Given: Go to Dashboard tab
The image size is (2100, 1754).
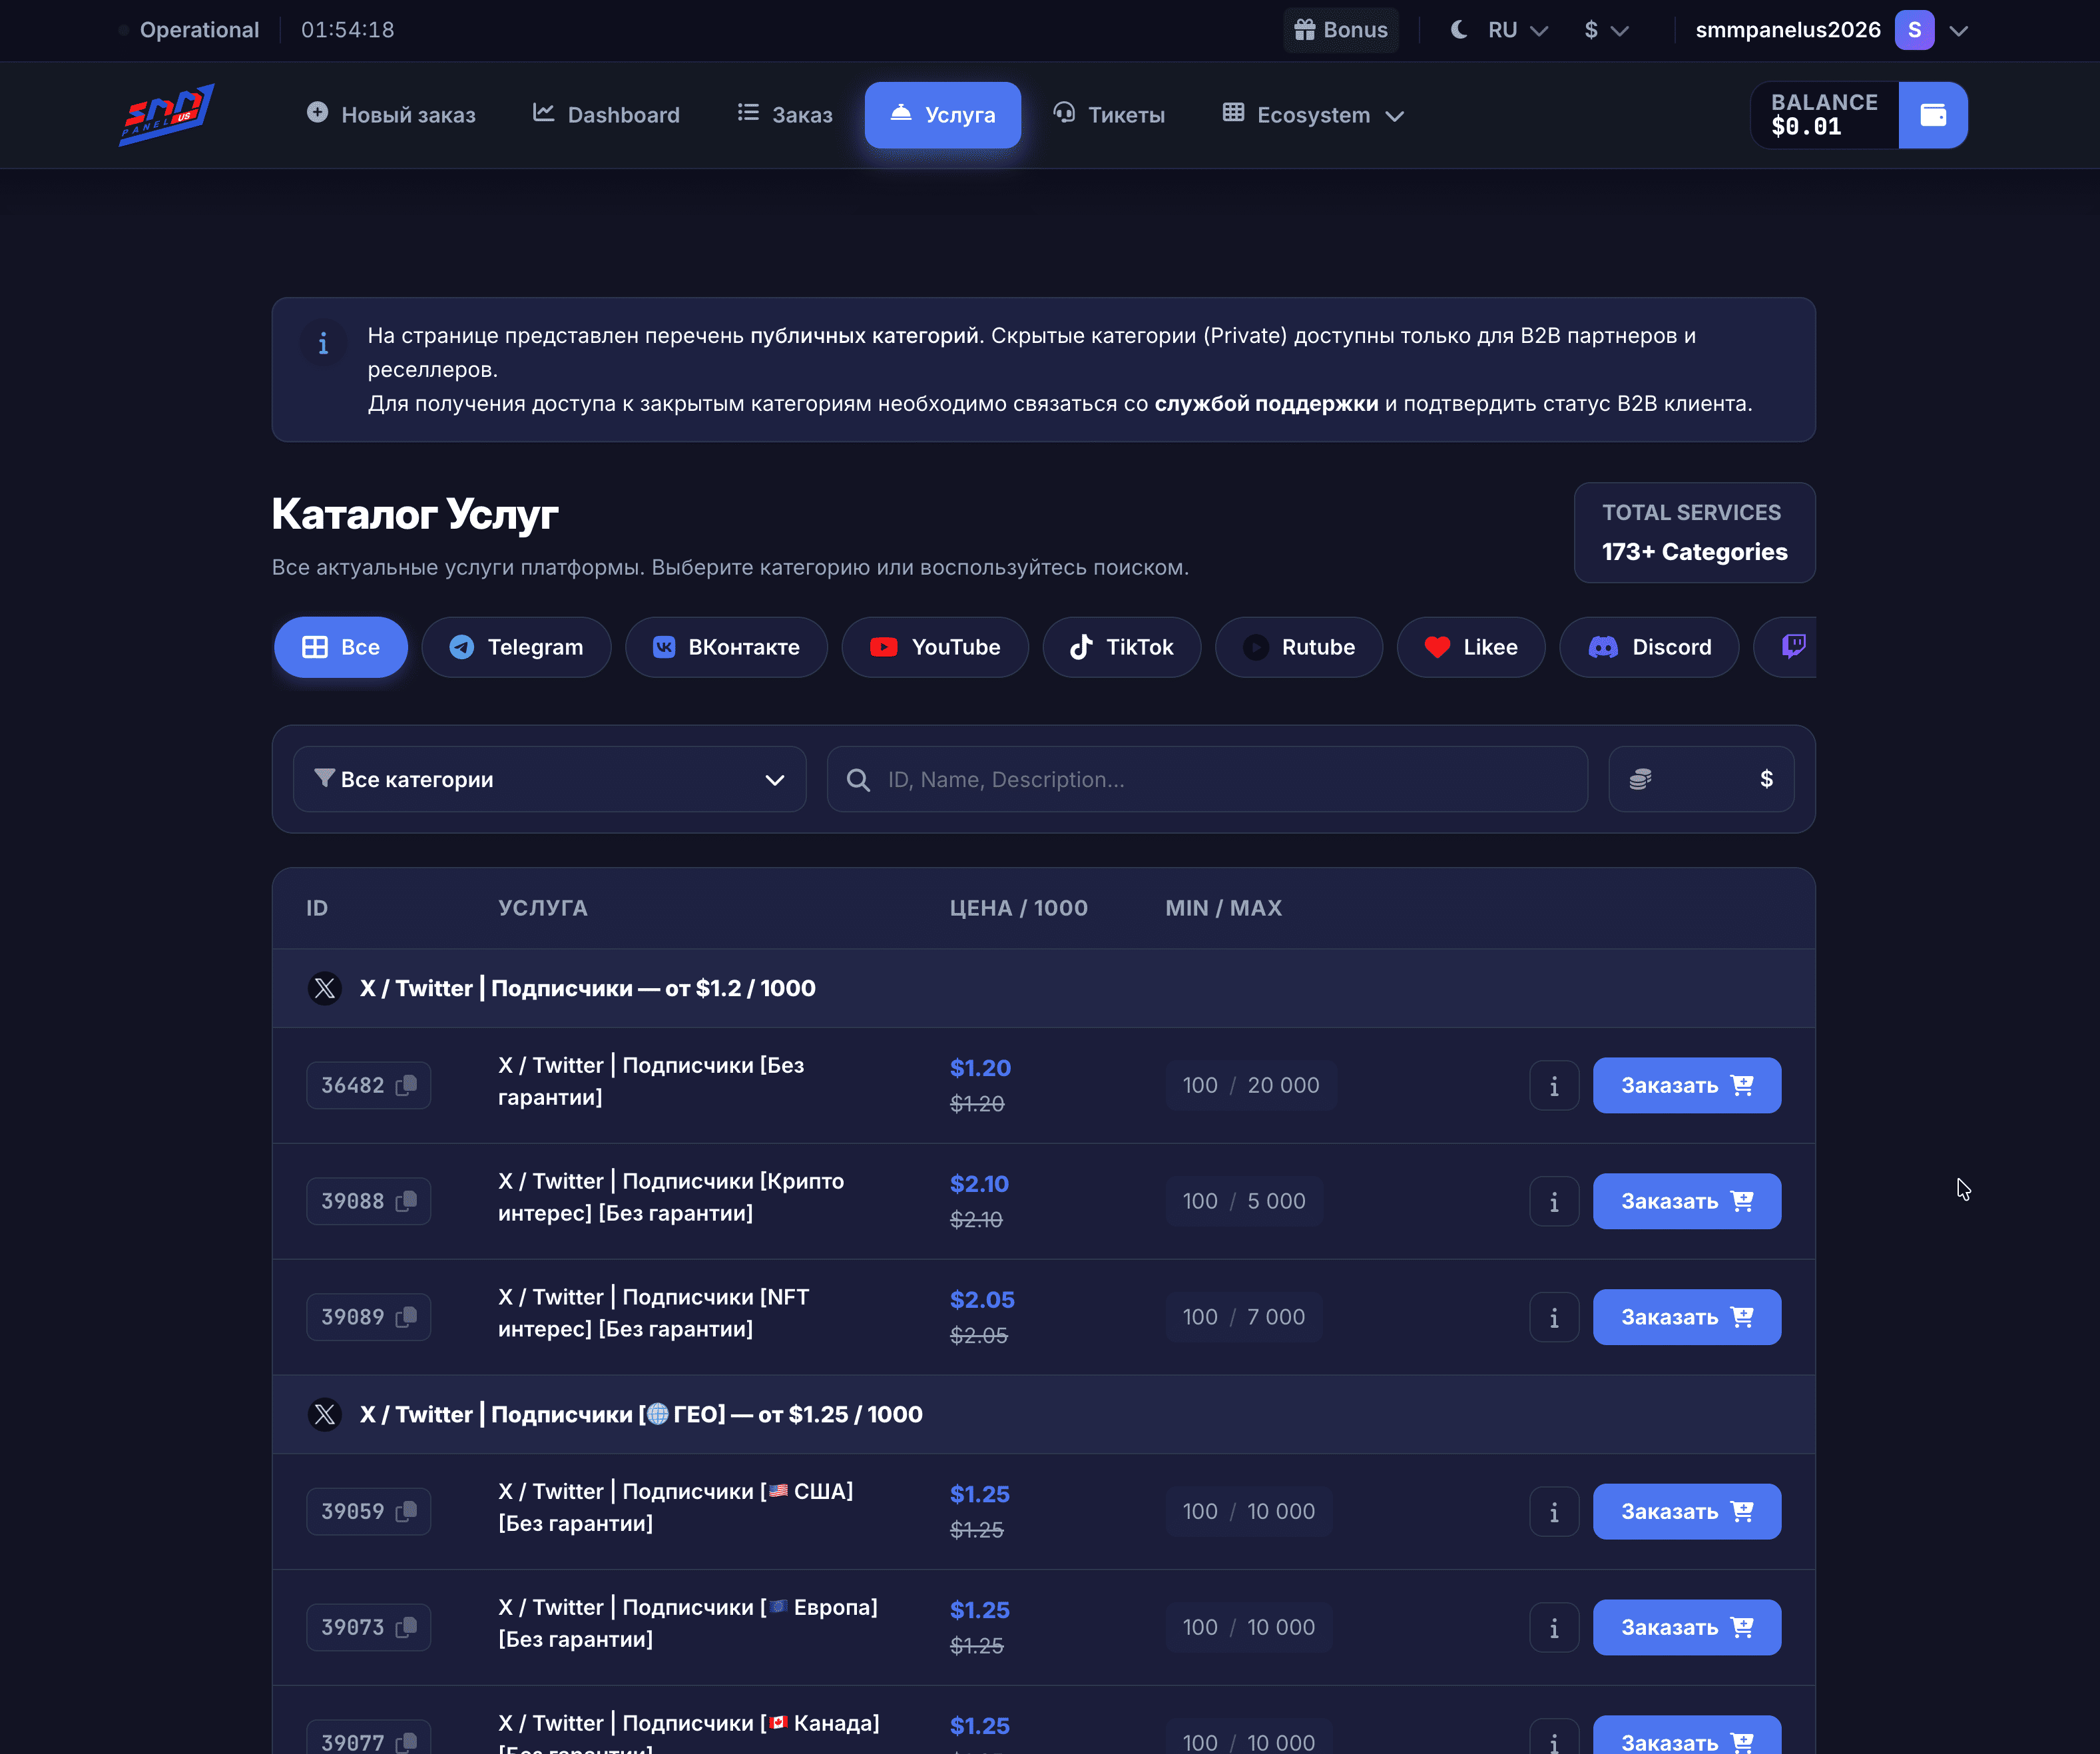Looking at the screenshot, I should 606,115.
